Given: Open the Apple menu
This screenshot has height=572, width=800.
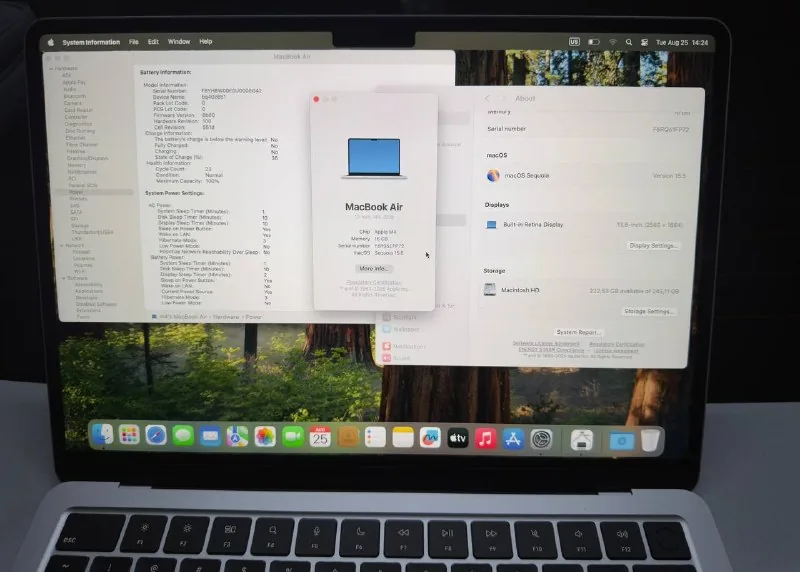Looking at the screenshot, I should click(51, 42).
